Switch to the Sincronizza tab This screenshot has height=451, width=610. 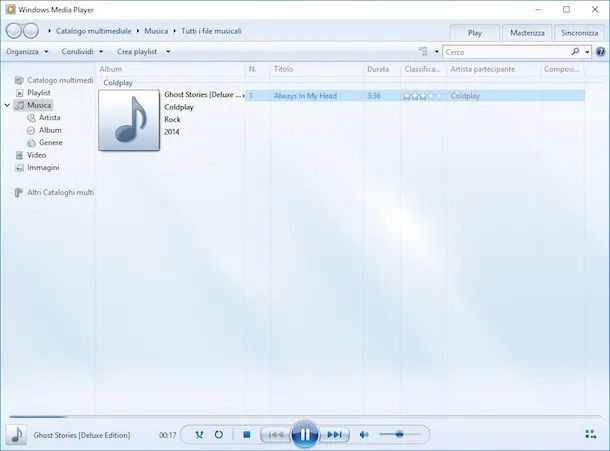click(580, 33)
